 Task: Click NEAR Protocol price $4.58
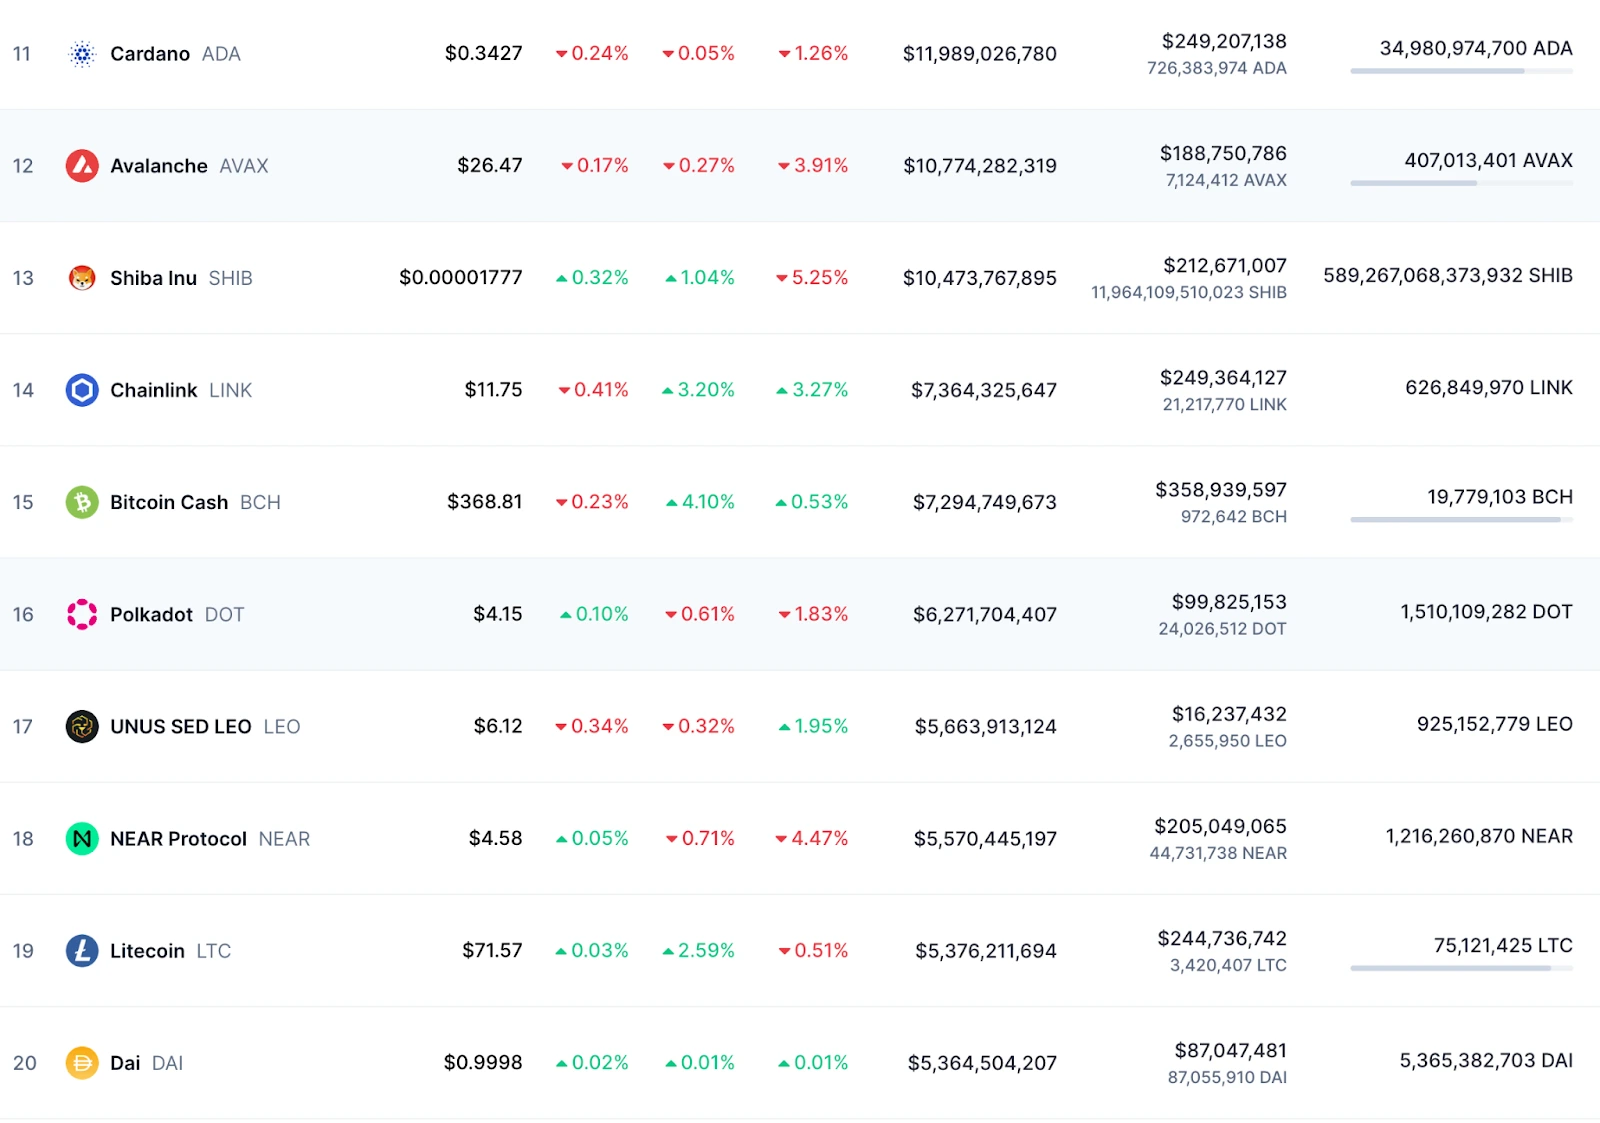(496, 837)
